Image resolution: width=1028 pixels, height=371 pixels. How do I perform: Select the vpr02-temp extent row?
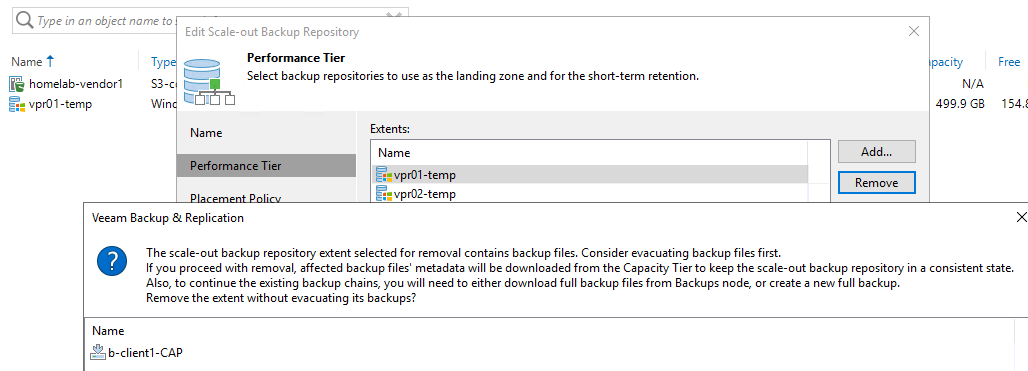[x=589, y=194]
